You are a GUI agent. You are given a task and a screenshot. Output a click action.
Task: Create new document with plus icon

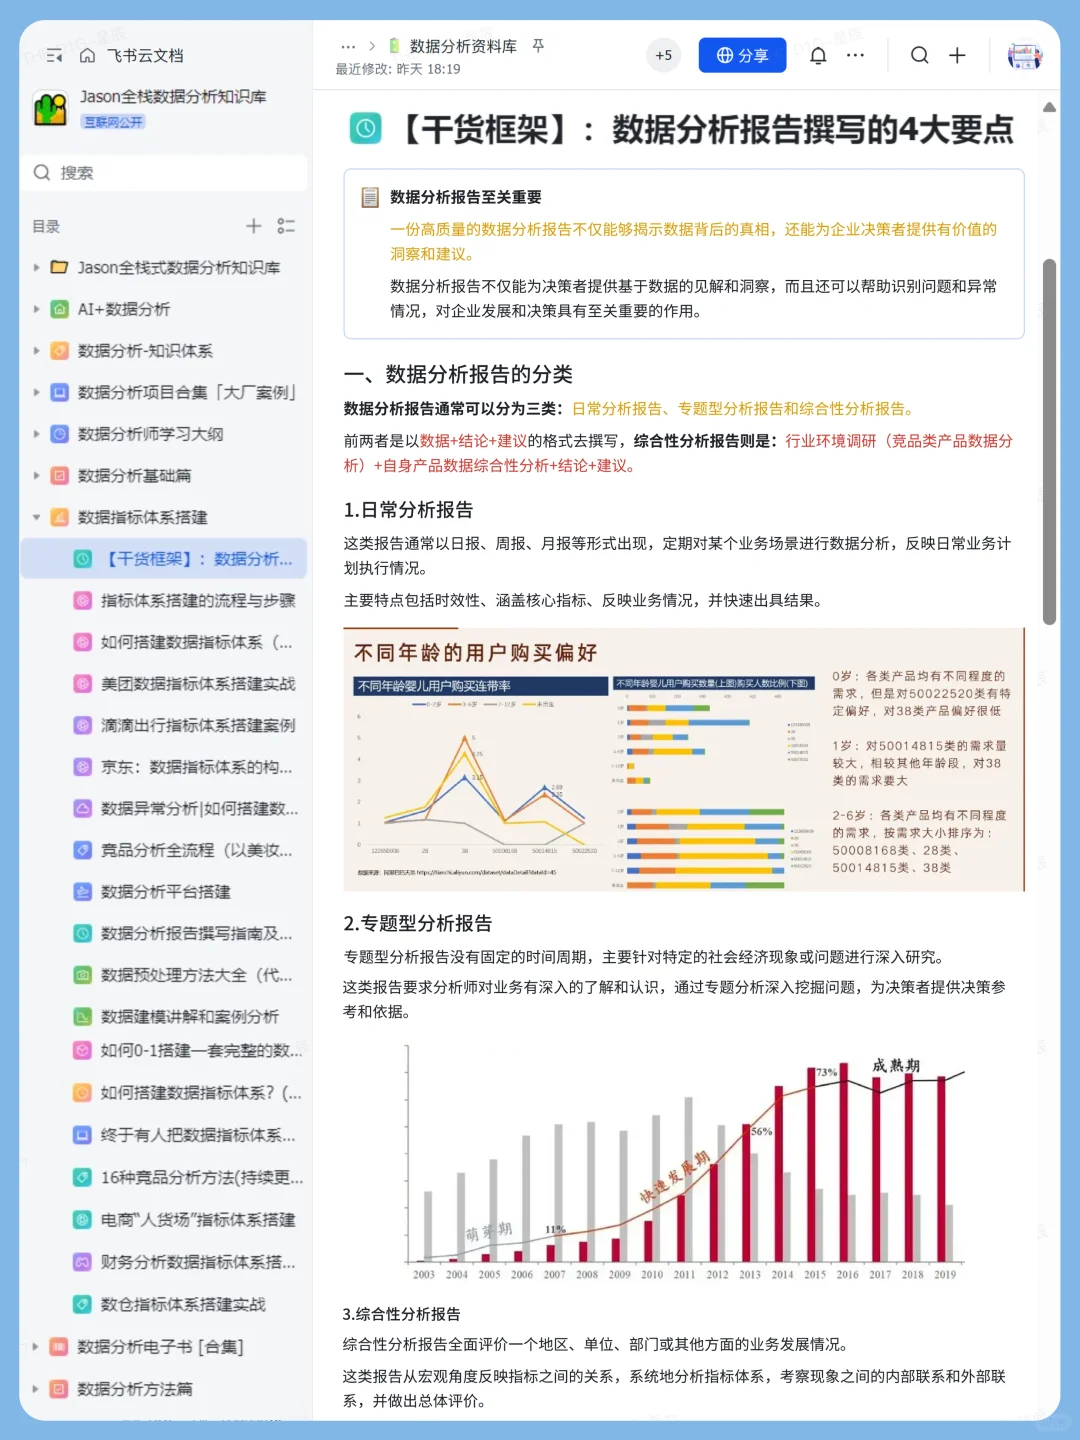957,55
